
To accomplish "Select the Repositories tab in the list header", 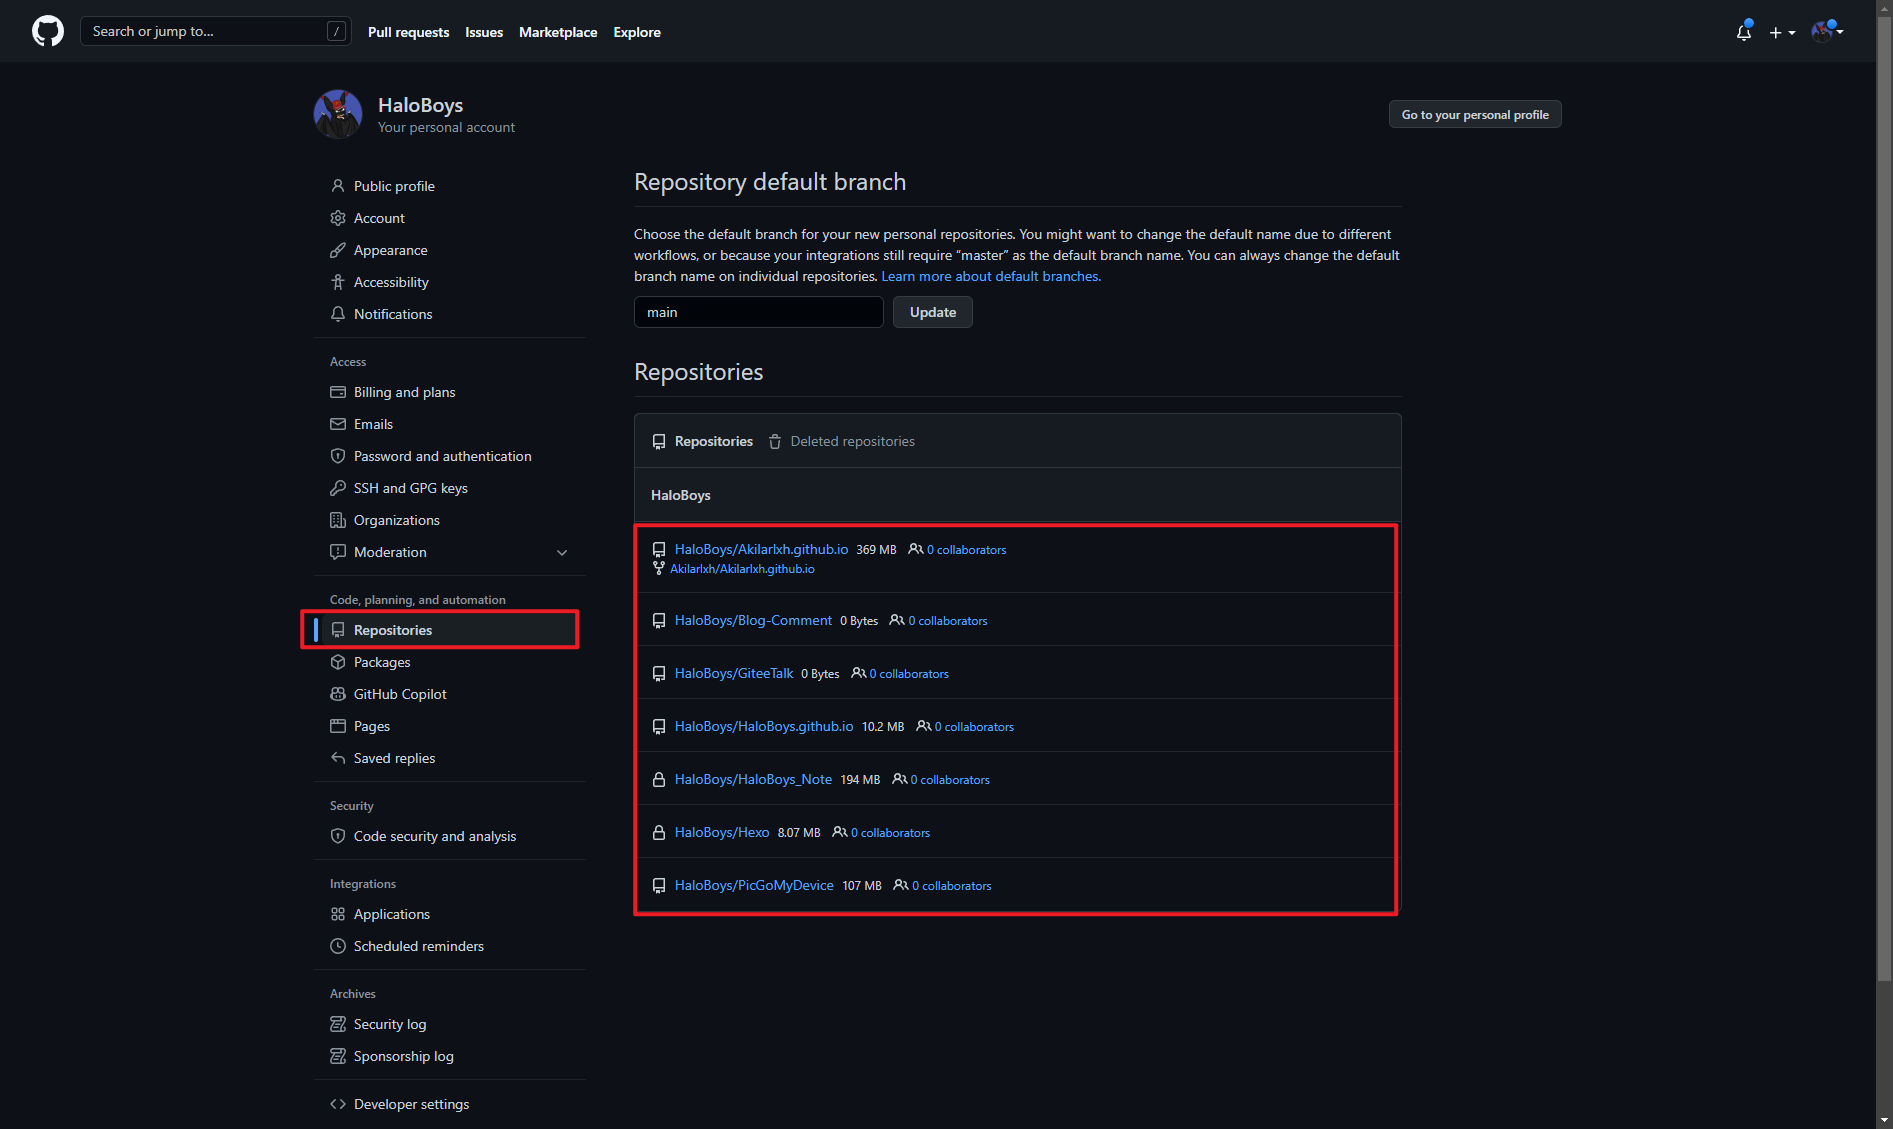I will pyautogui.click(x=702, y=441).
